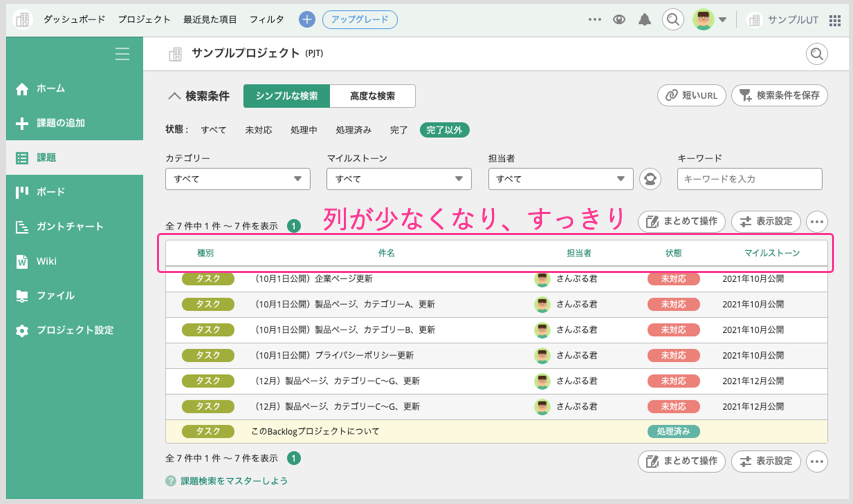This screenshot has width=853, height=504.
Task: Open the カテゴリー dropdown
Action: pos(237,179)
